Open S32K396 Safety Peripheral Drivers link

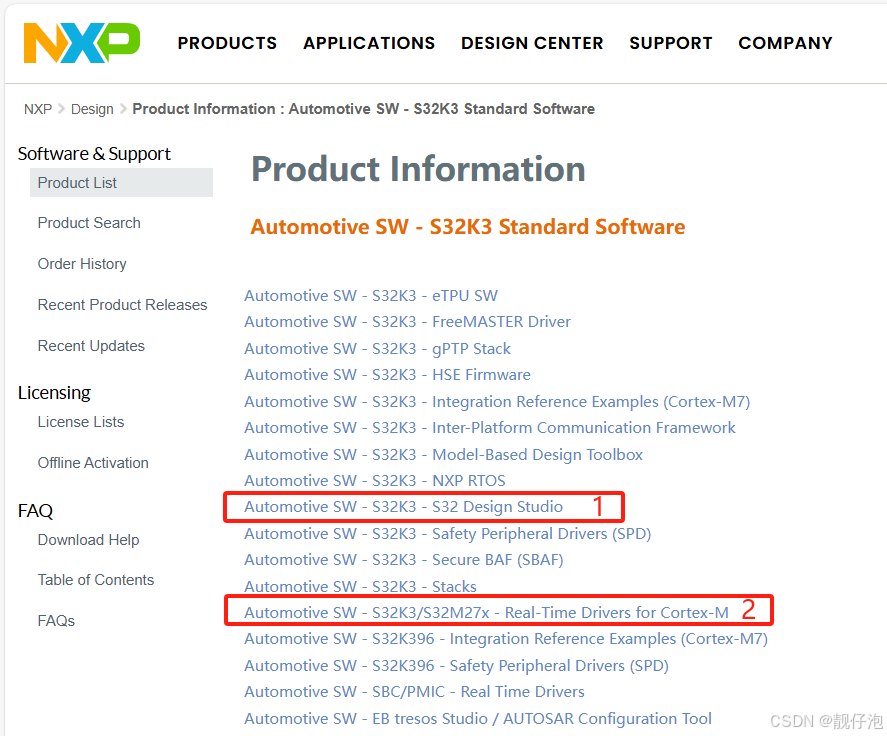click(457, 666)
